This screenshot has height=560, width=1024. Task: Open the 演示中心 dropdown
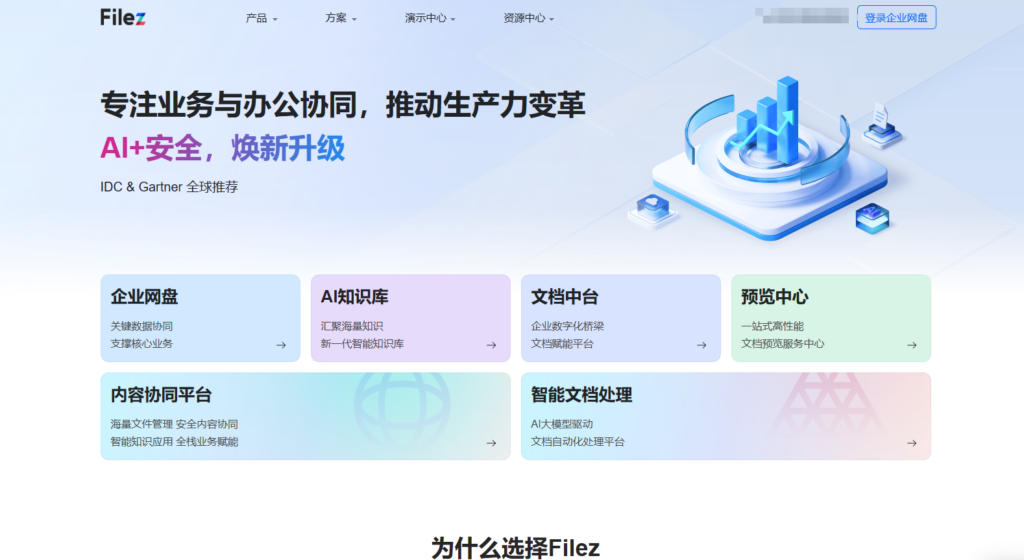[430, 18]
